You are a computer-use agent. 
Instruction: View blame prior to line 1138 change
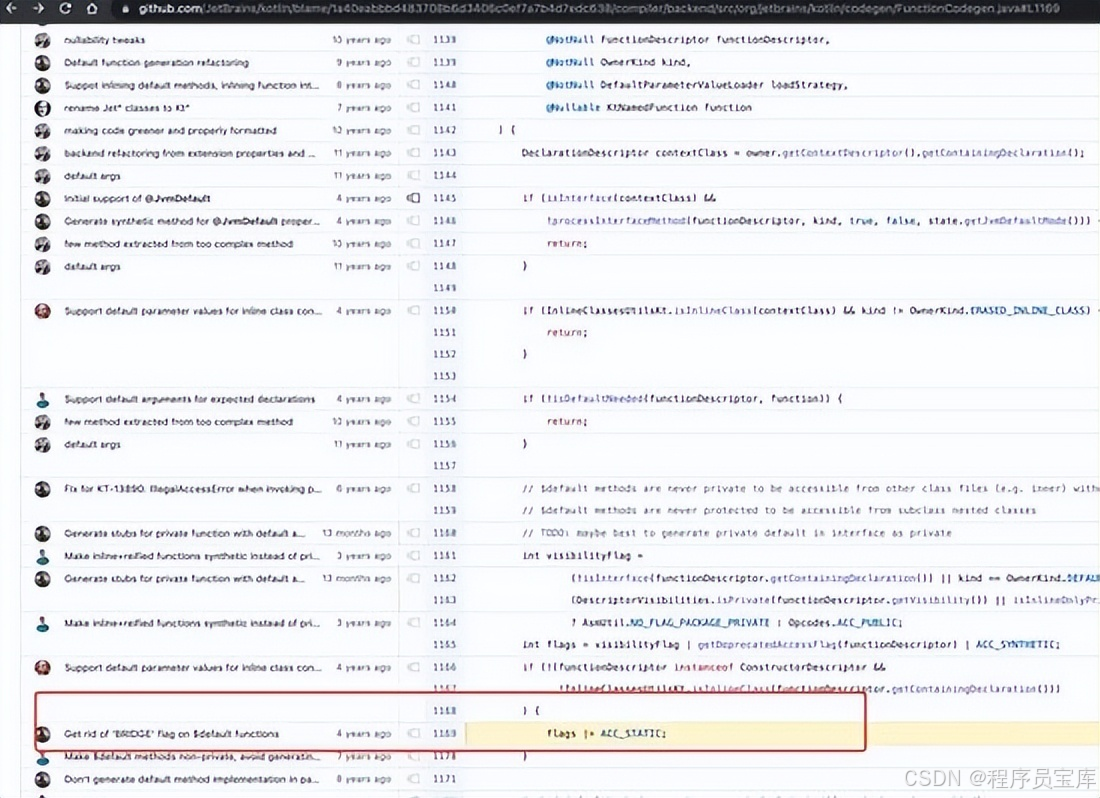(x=414, y=40)
